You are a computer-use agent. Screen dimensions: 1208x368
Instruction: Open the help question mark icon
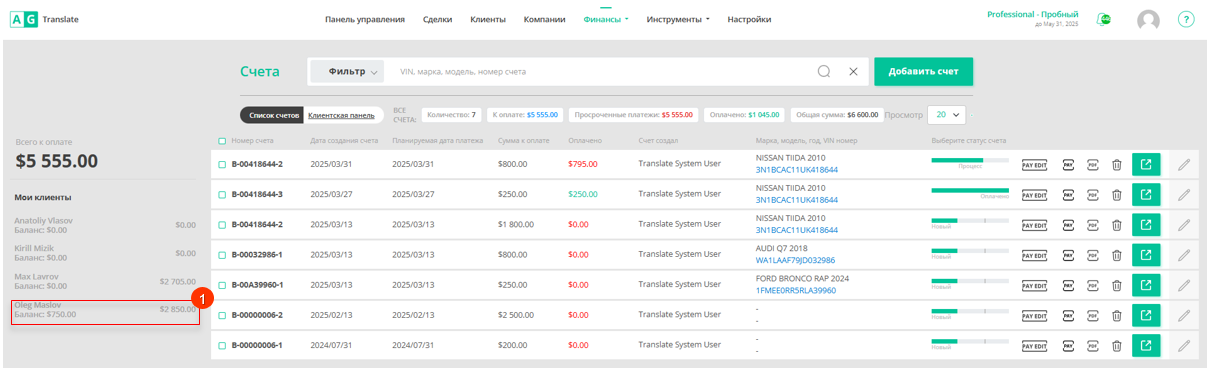tap(1186, 19)
